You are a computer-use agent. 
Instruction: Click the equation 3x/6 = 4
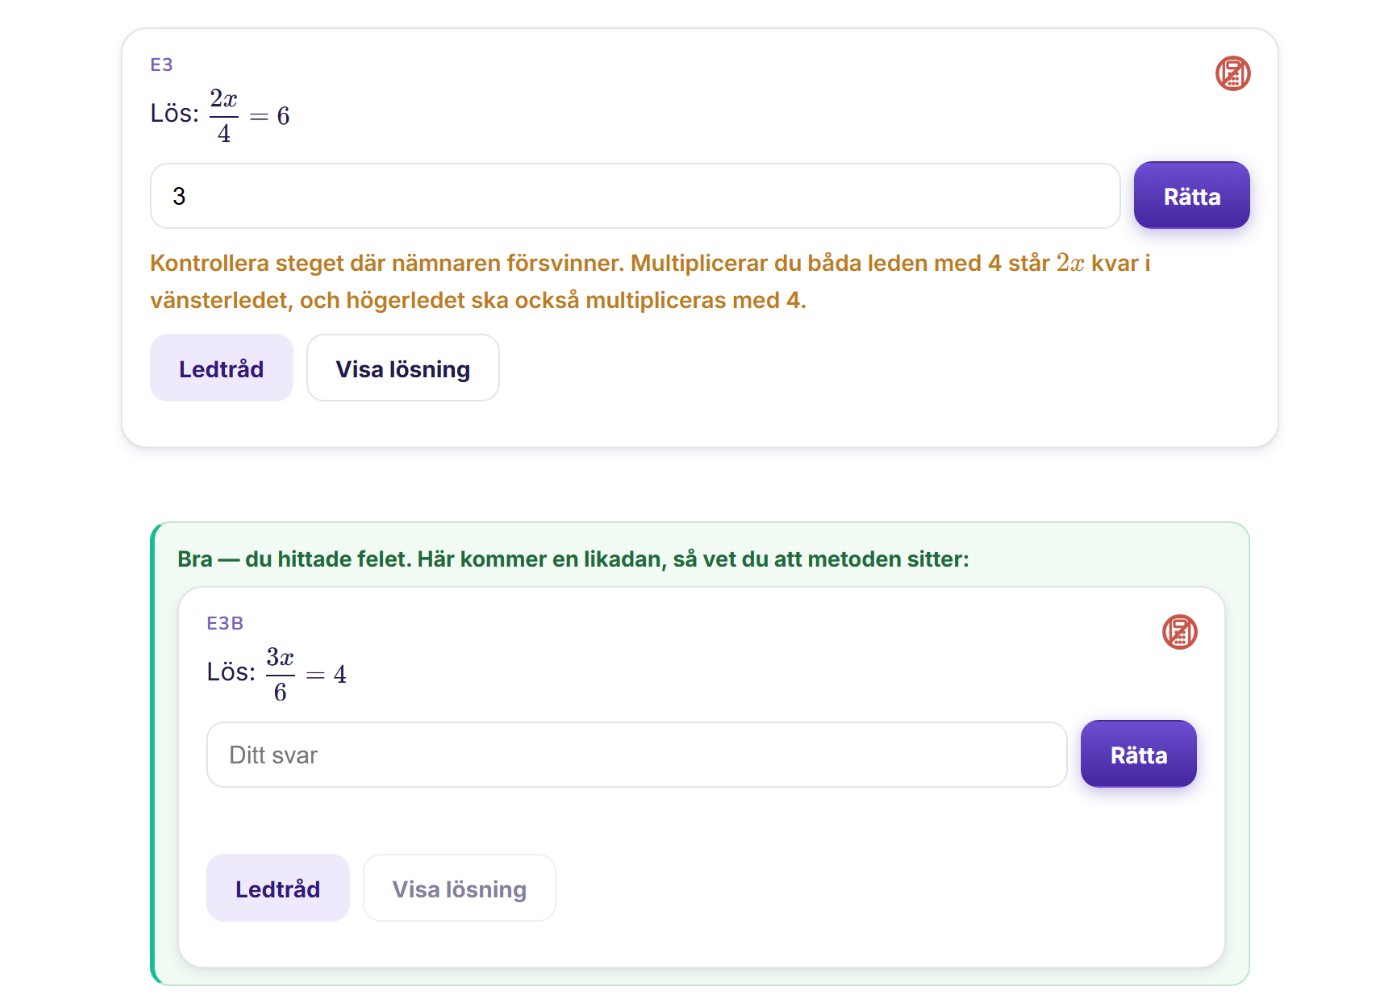(306, 675)
